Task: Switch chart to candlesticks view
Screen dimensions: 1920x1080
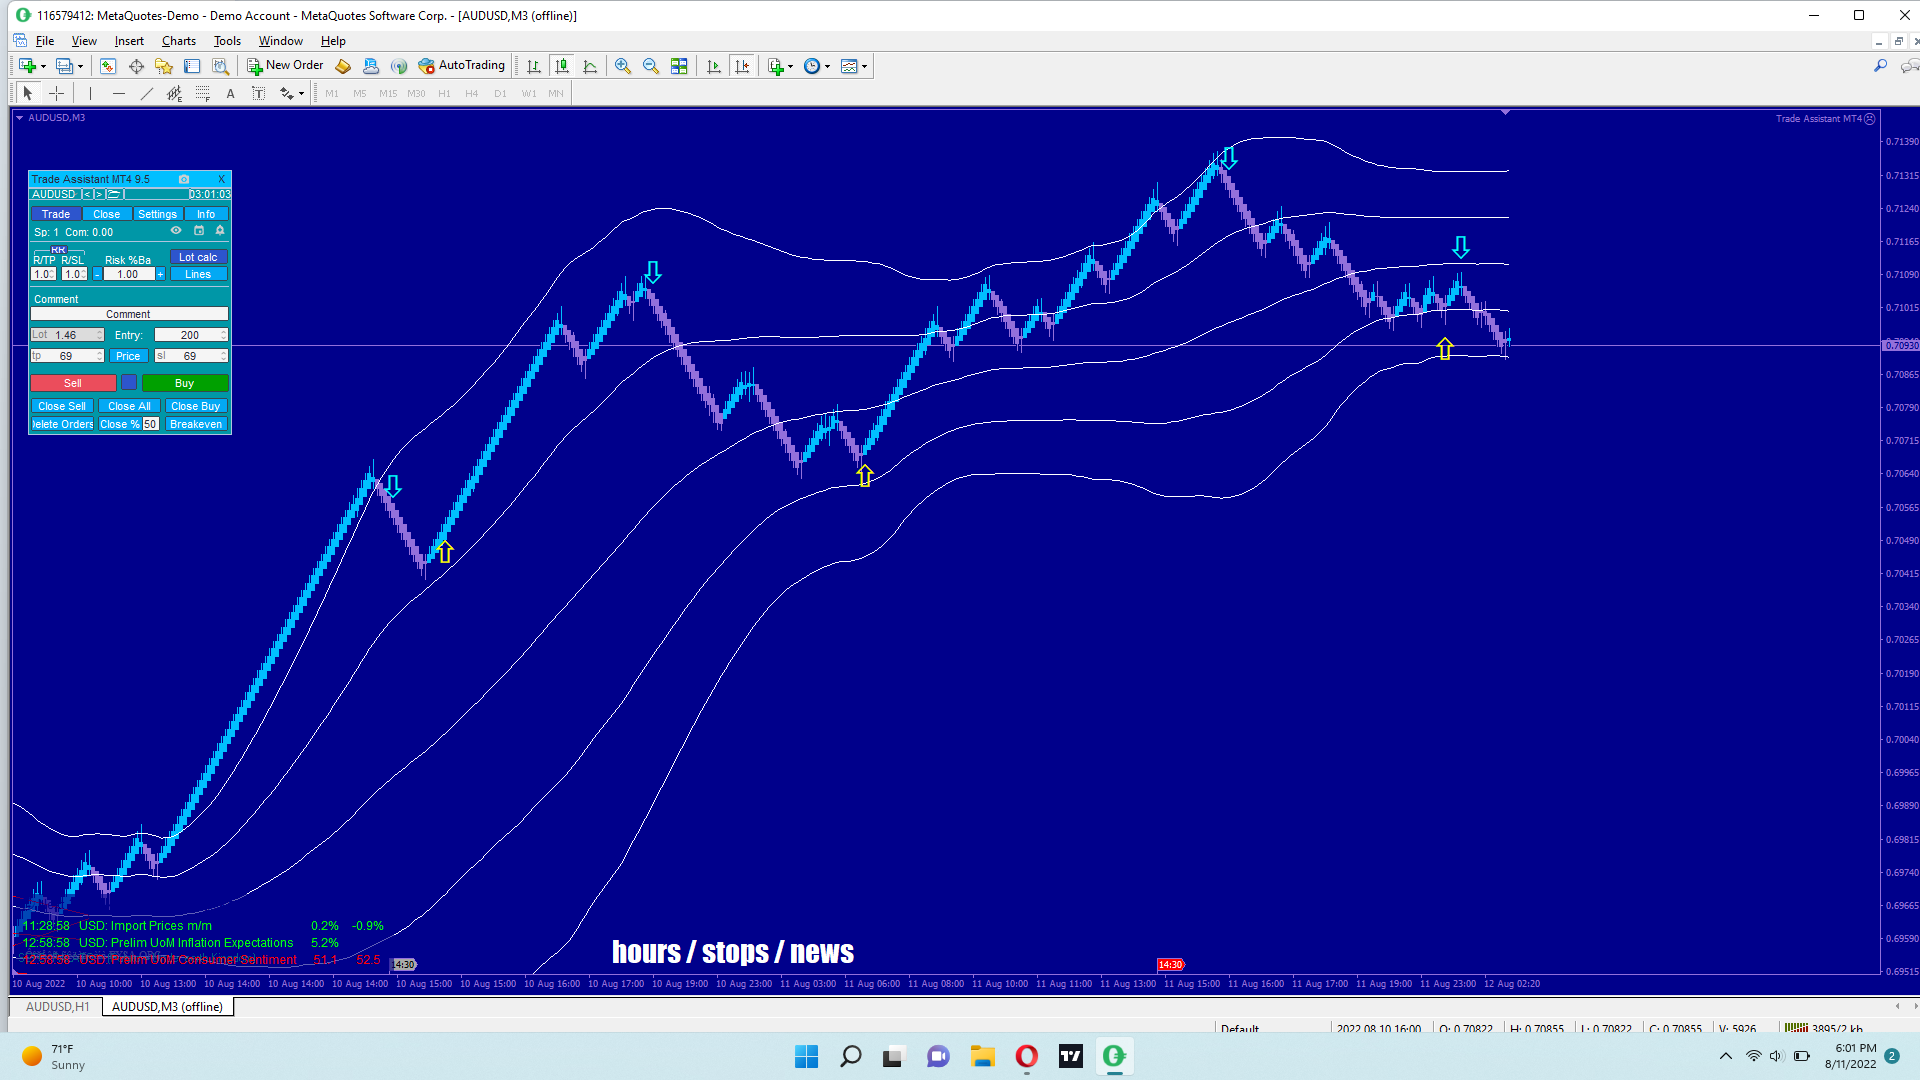Action: 562,66
